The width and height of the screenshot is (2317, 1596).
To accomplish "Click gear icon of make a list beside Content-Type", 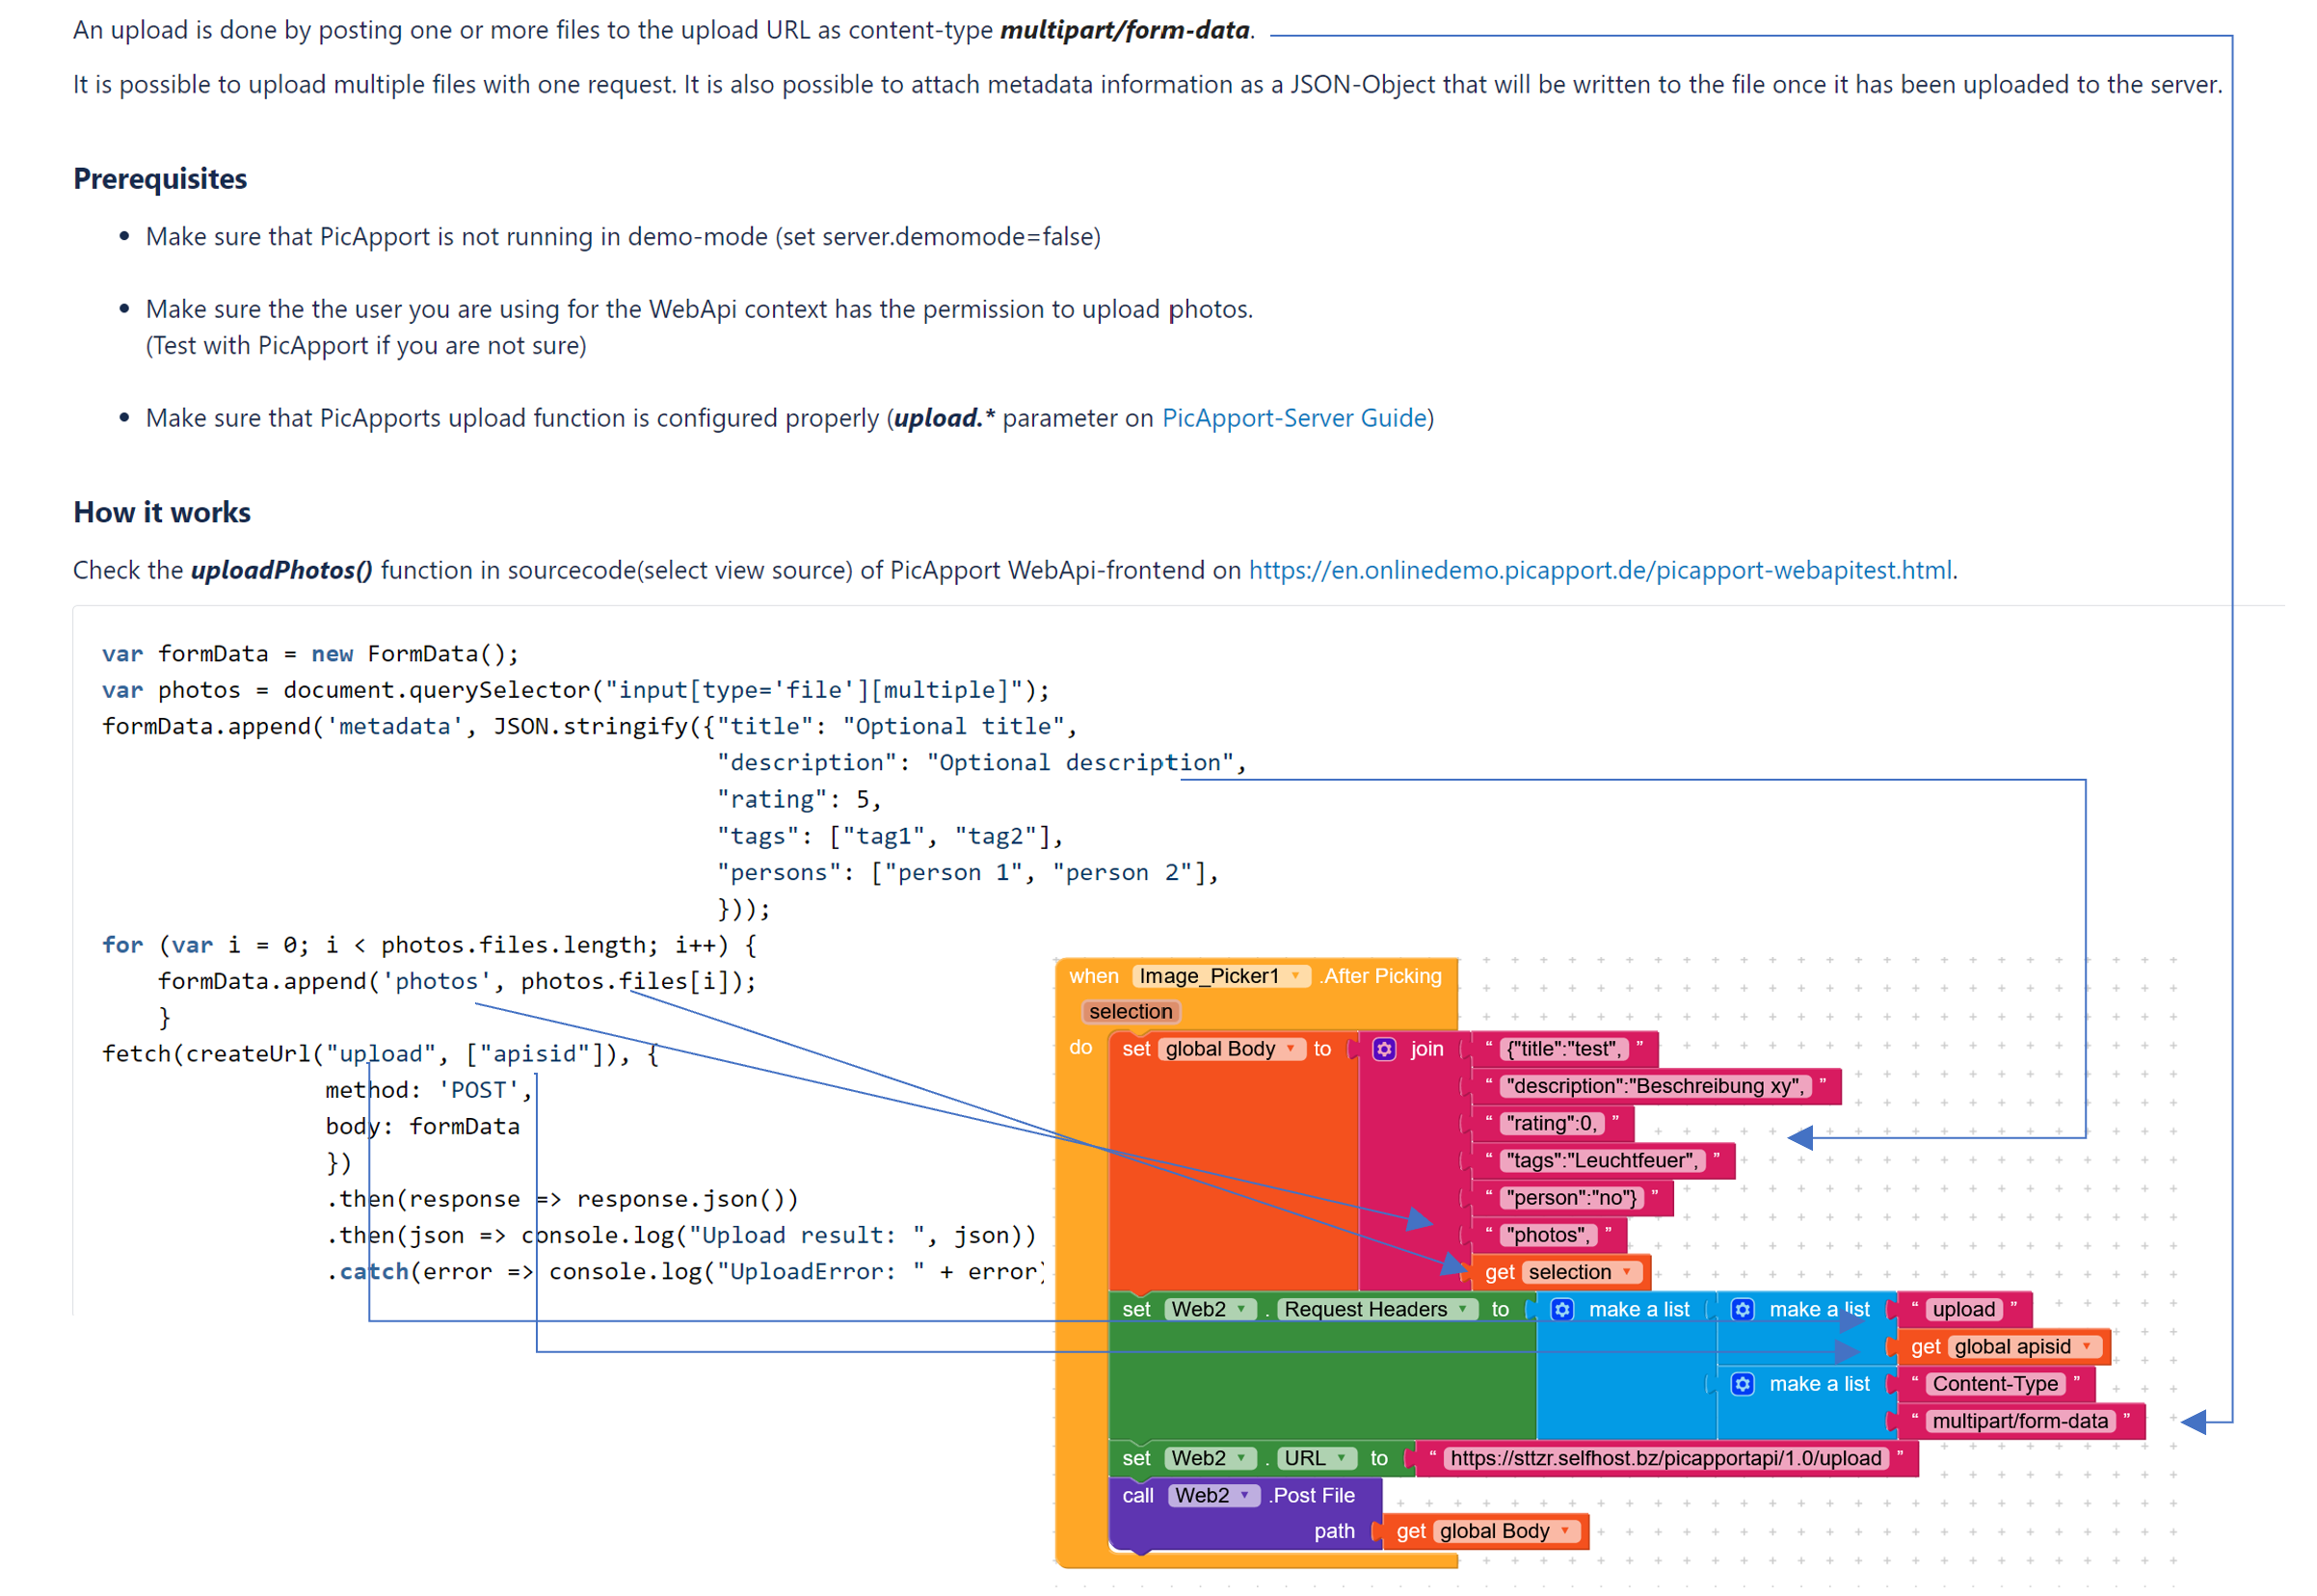I will [x=1742, y=1383].
